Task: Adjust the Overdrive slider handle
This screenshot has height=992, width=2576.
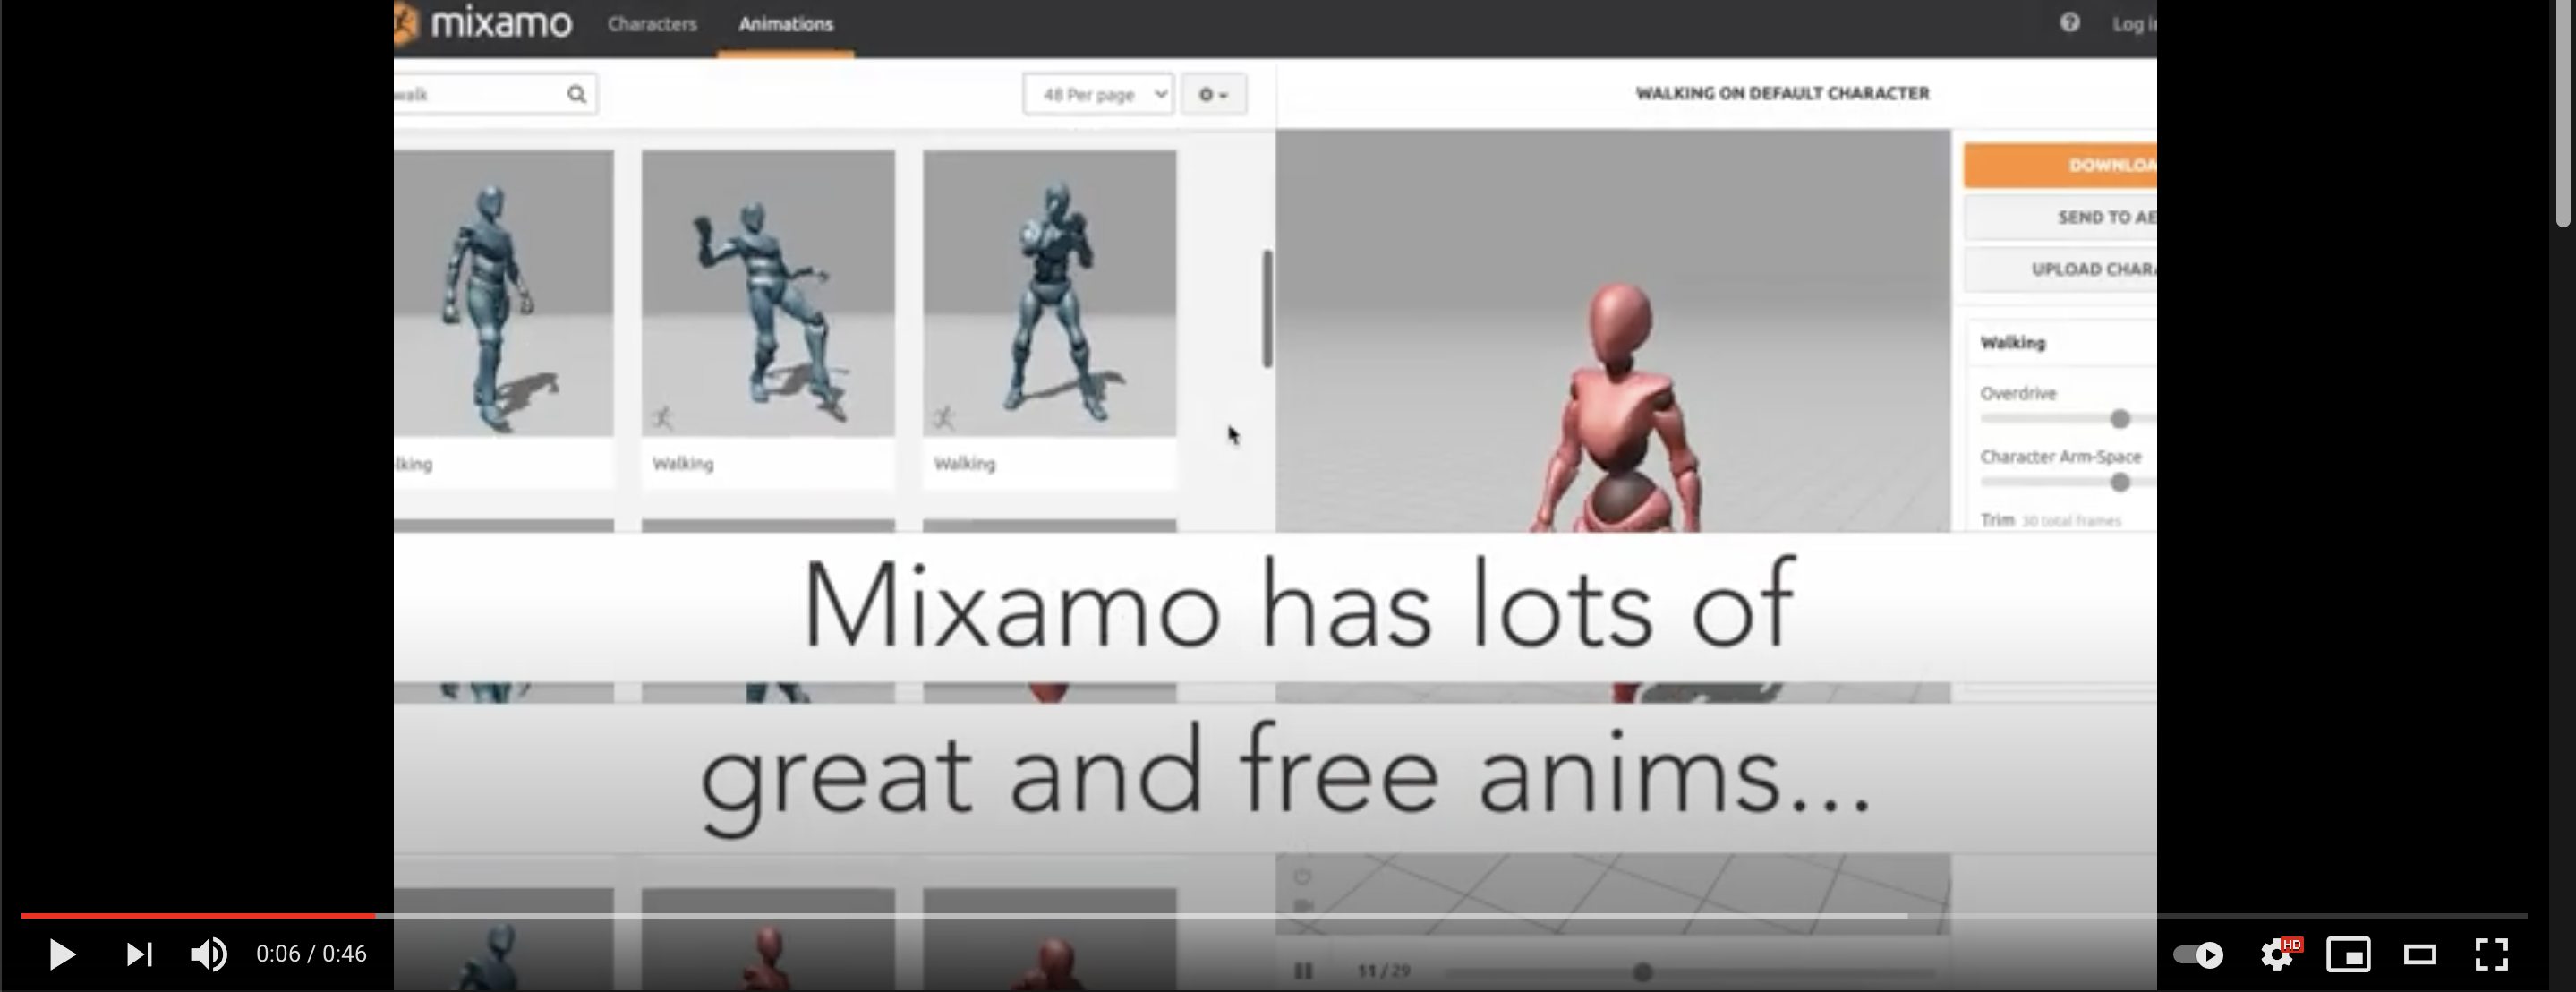Action: 2119,419
